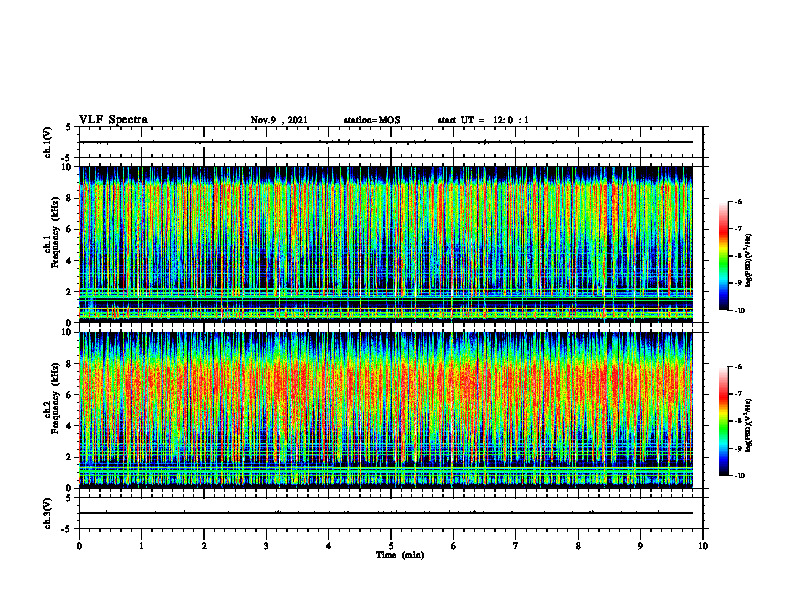Click the "VLF Spectra" title text
Viewport: 792px width, 612px height.
click(x=113, y=120)
